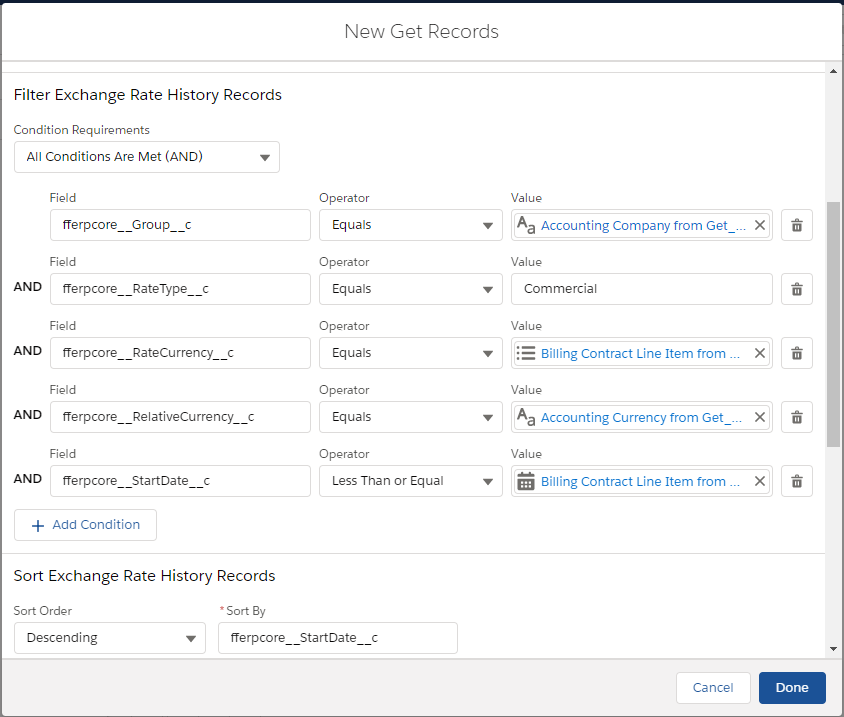Clear the Accounting Company value pill

point(759,225)
